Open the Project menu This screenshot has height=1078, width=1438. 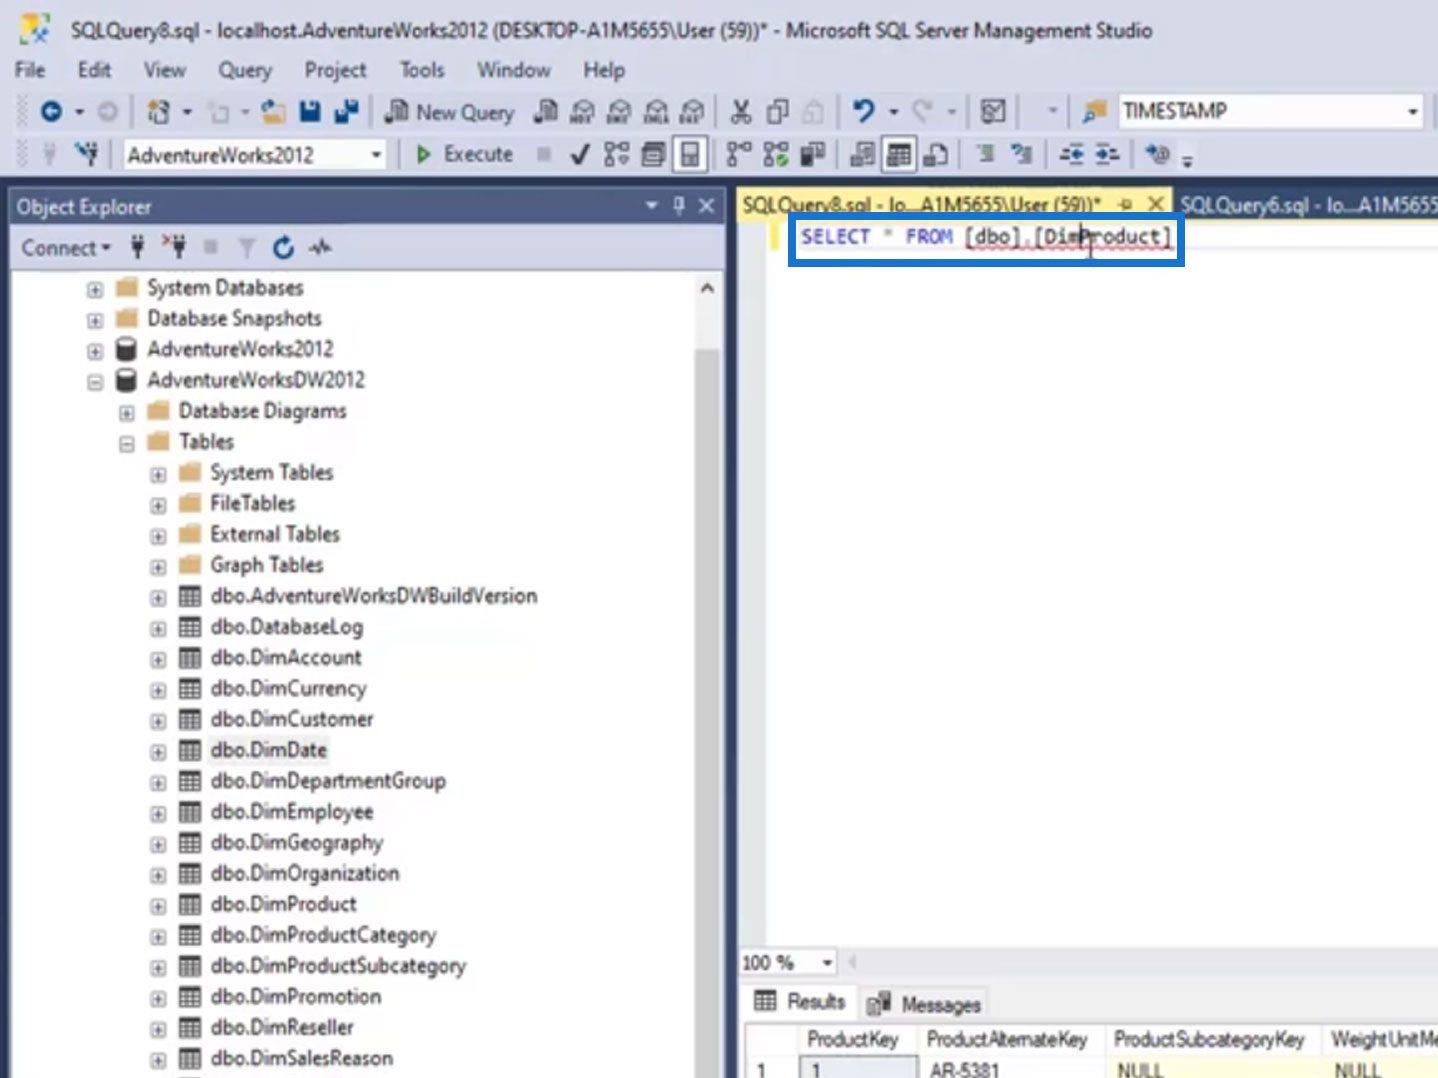[x=335, y=70]
